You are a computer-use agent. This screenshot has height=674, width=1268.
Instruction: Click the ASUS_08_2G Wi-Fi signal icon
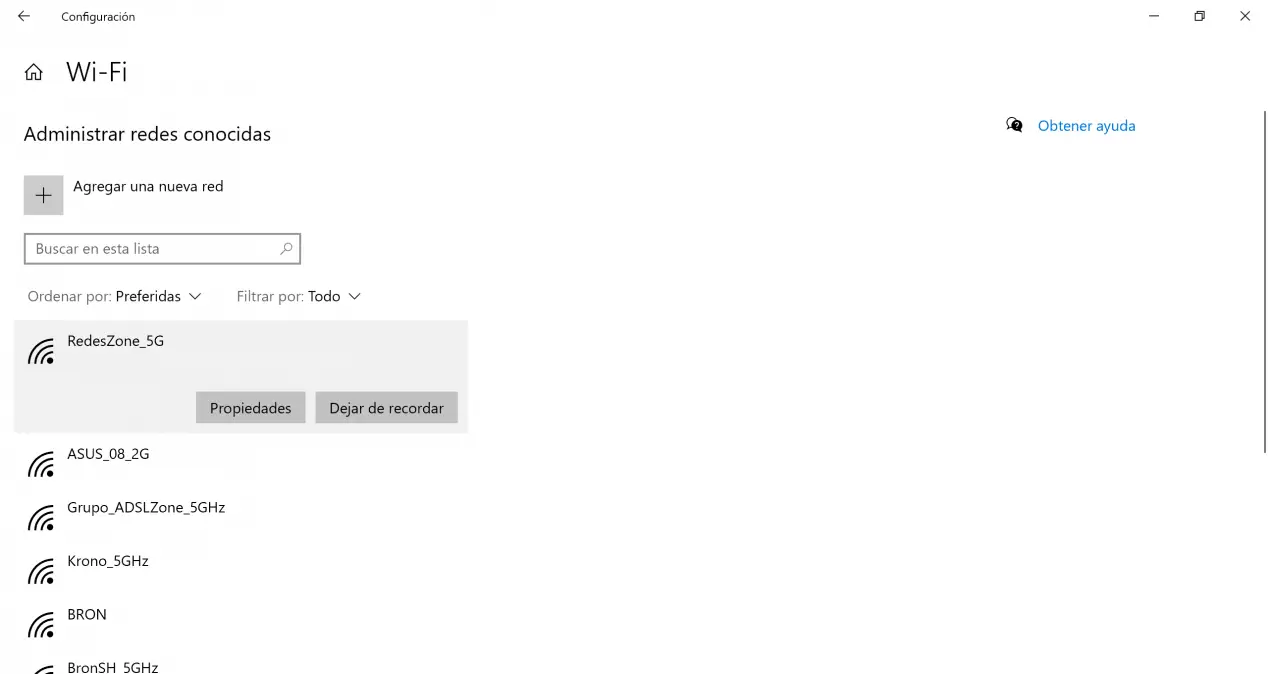(x=41, y=465)
